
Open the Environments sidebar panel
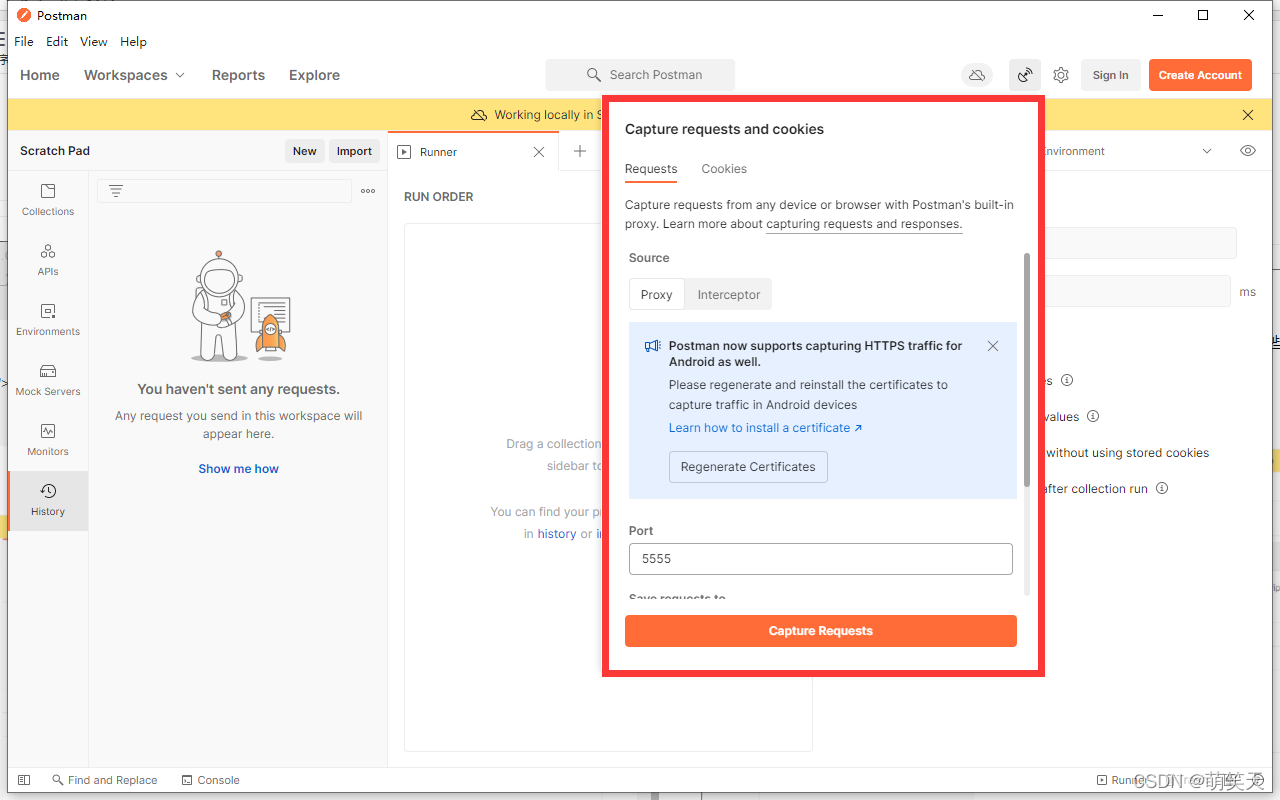(48, 320)
